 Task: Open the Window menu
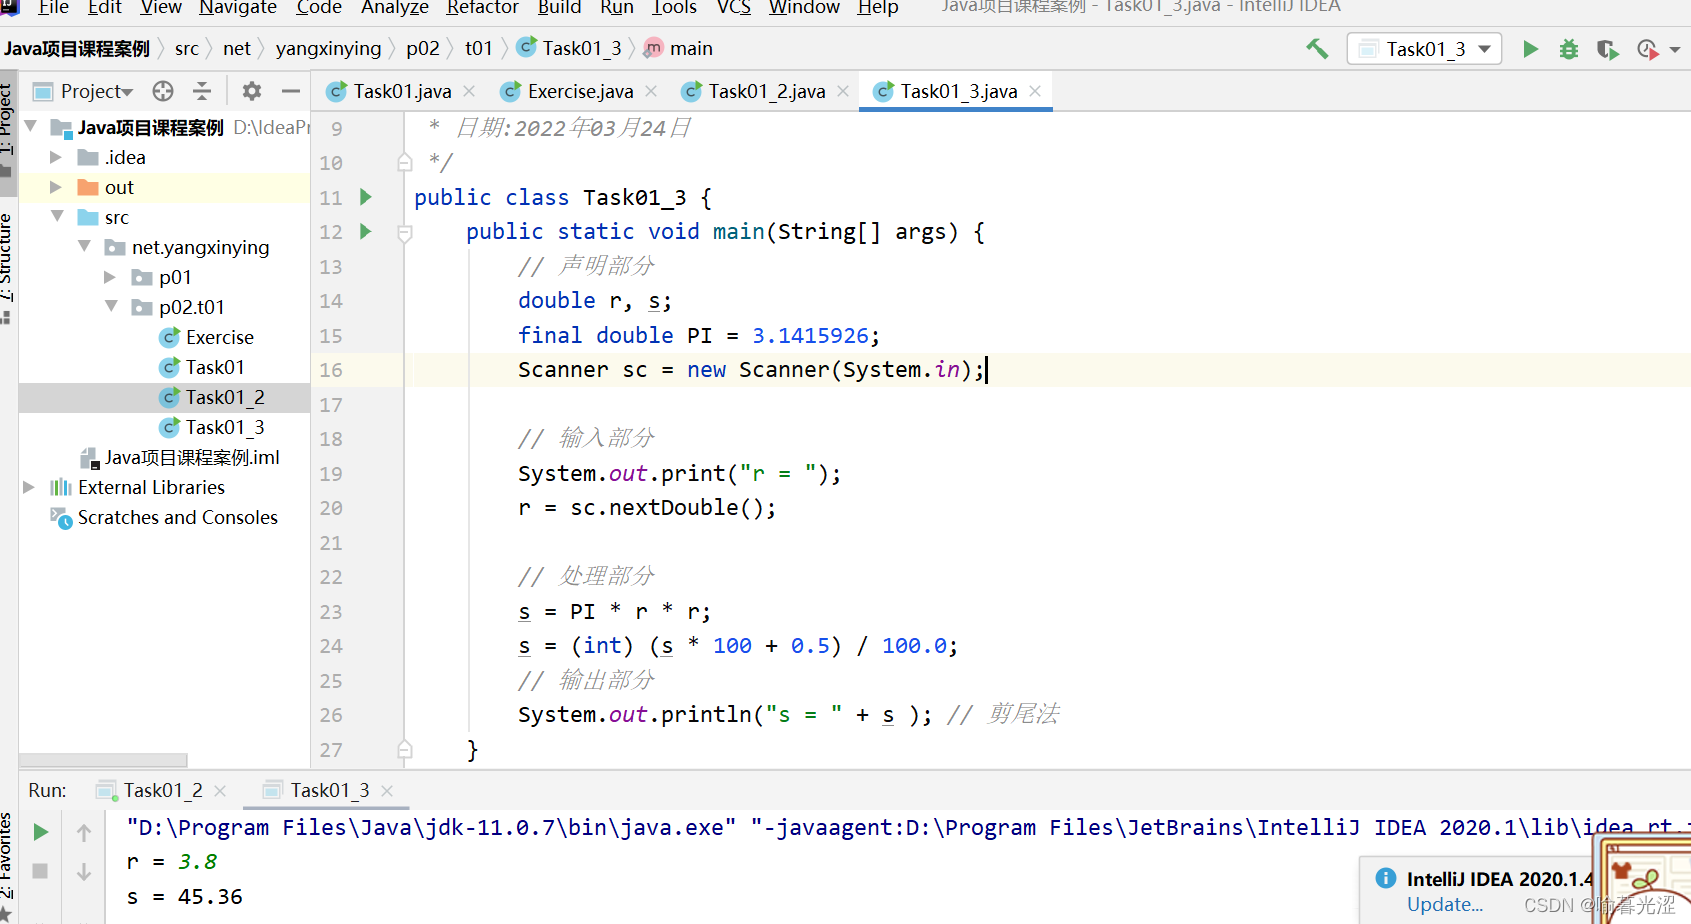pos(804,8)
